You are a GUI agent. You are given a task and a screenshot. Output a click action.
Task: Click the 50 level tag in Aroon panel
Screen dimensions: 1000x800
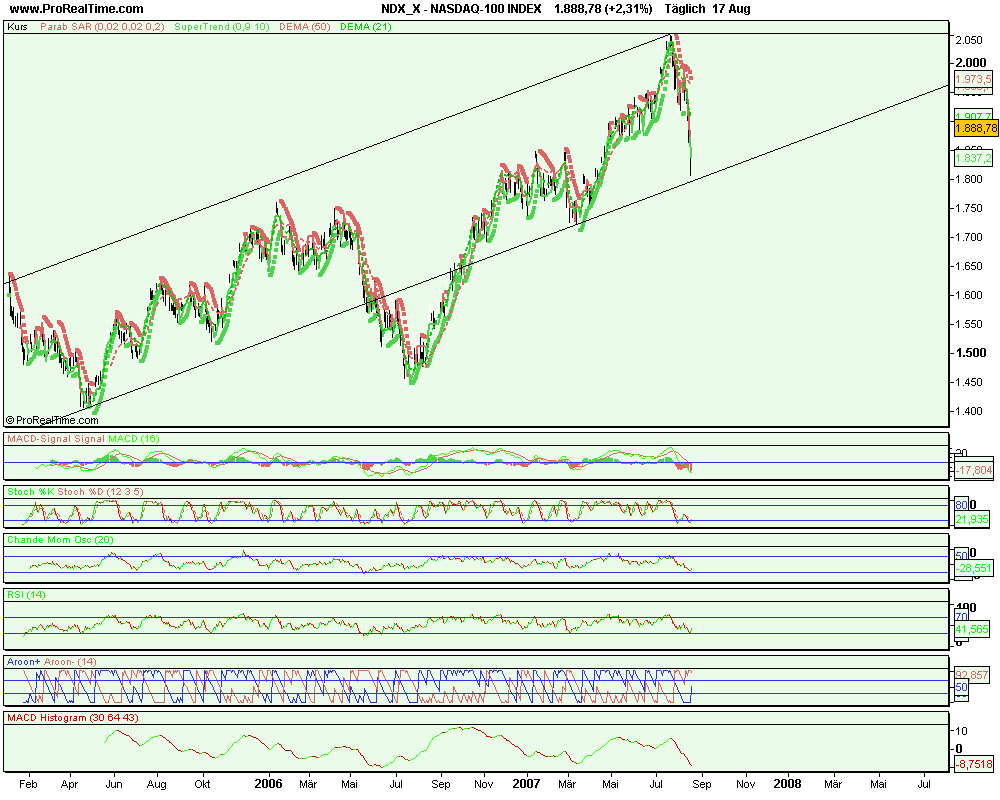[962, 687]
